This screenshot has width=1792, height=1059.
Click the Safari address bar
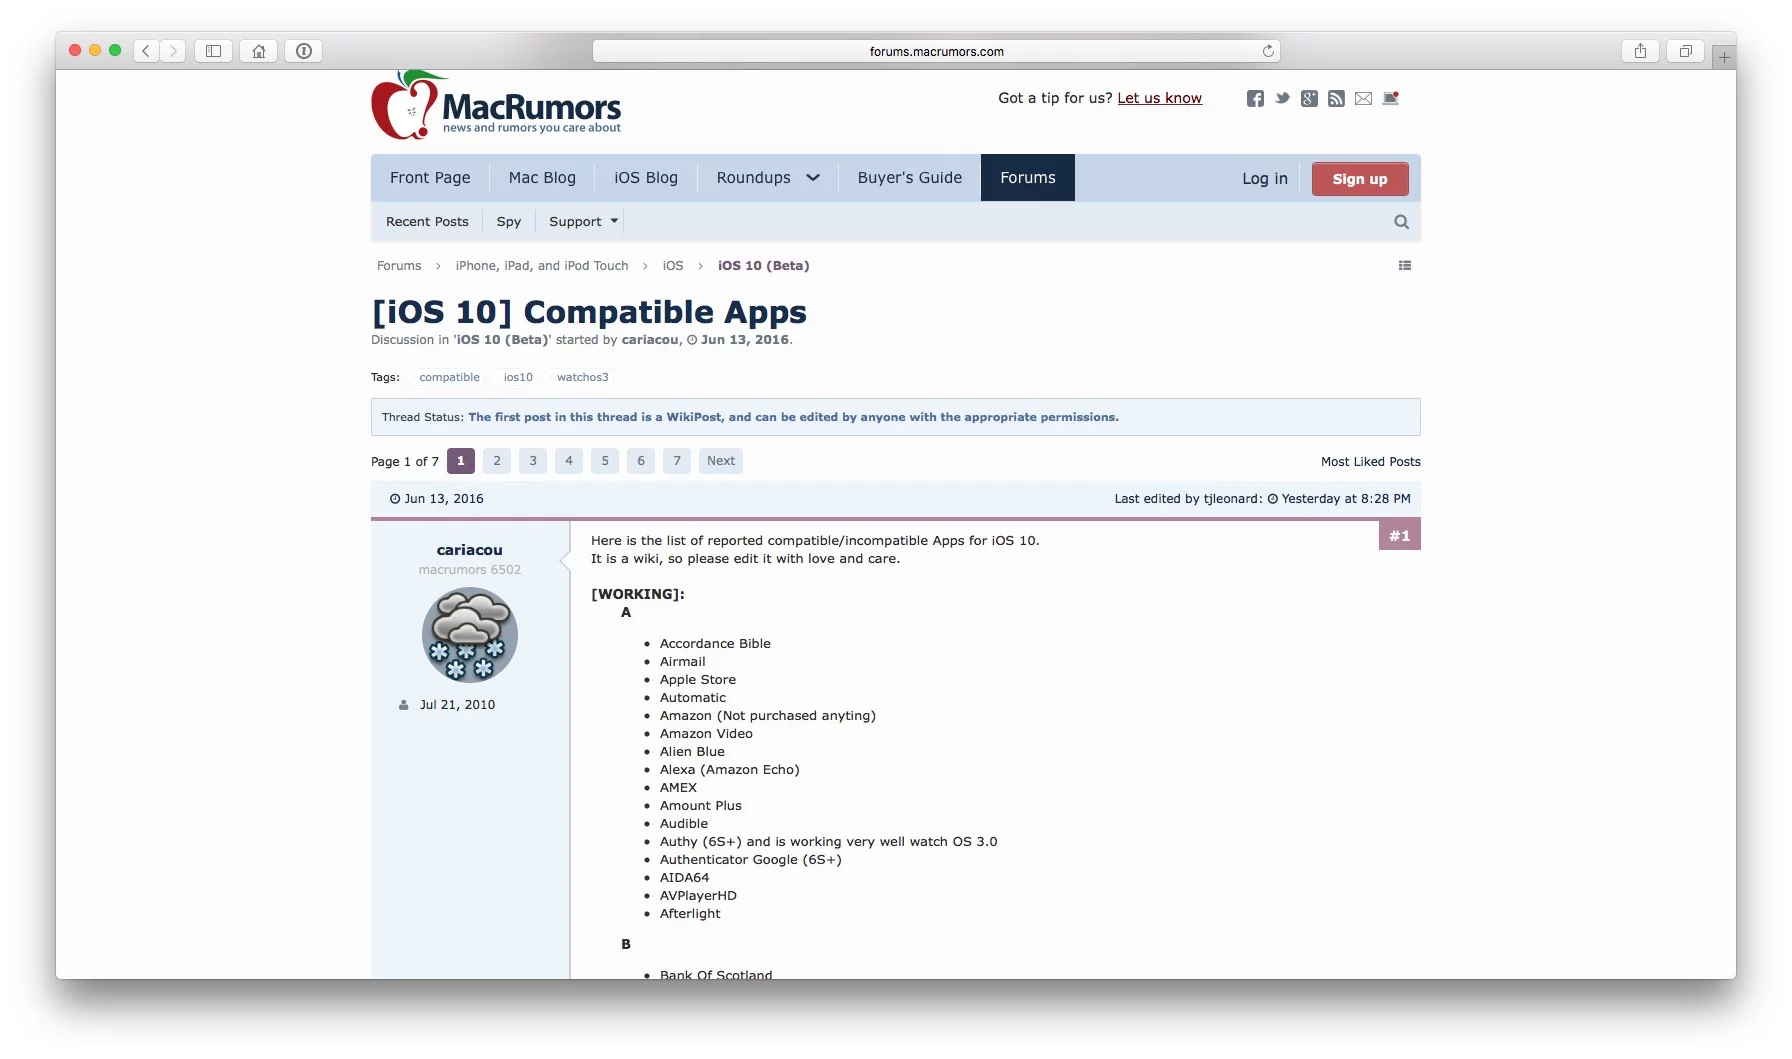(x=935, y=51)
